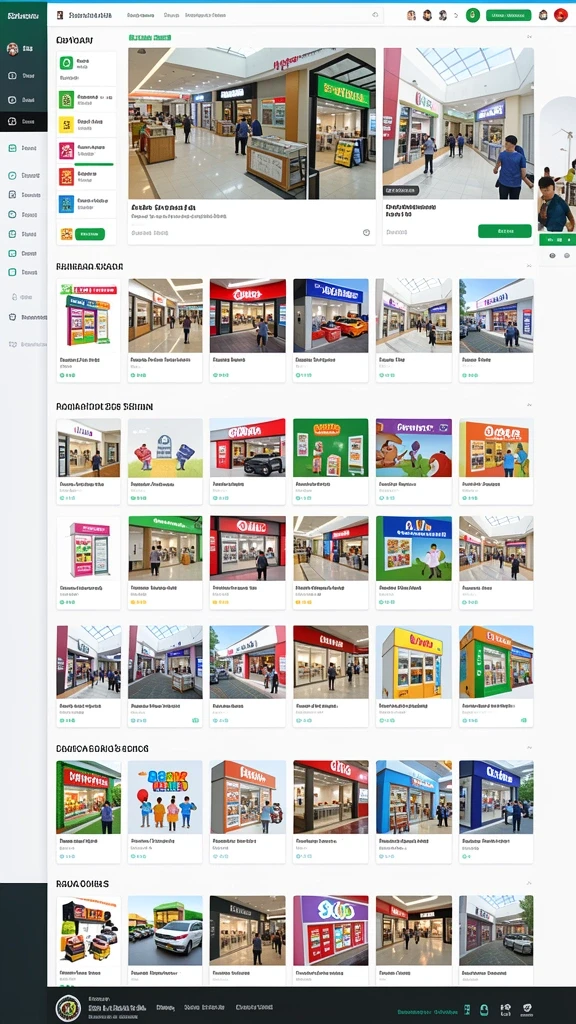The height and width of the screenshot is (1024, 576).
Task: Select the highlighted dark sidebar menu item
Action: click(24, 121)
